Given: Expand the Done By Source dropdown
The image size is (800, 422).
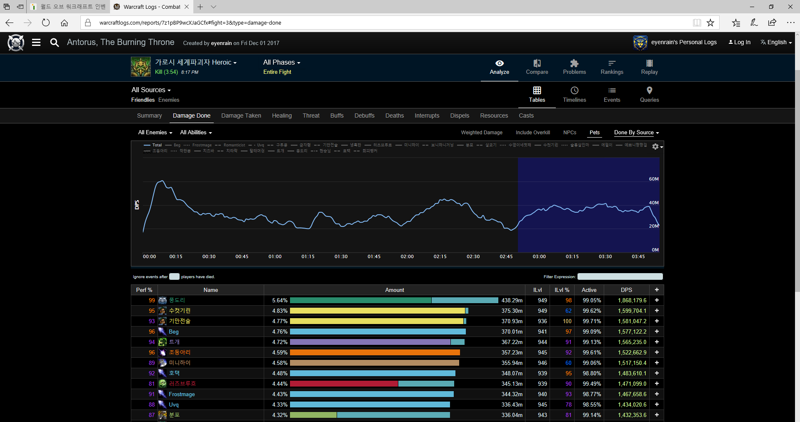Looking at the screenshot, I should pyautogui.click(x=636, y=133).
